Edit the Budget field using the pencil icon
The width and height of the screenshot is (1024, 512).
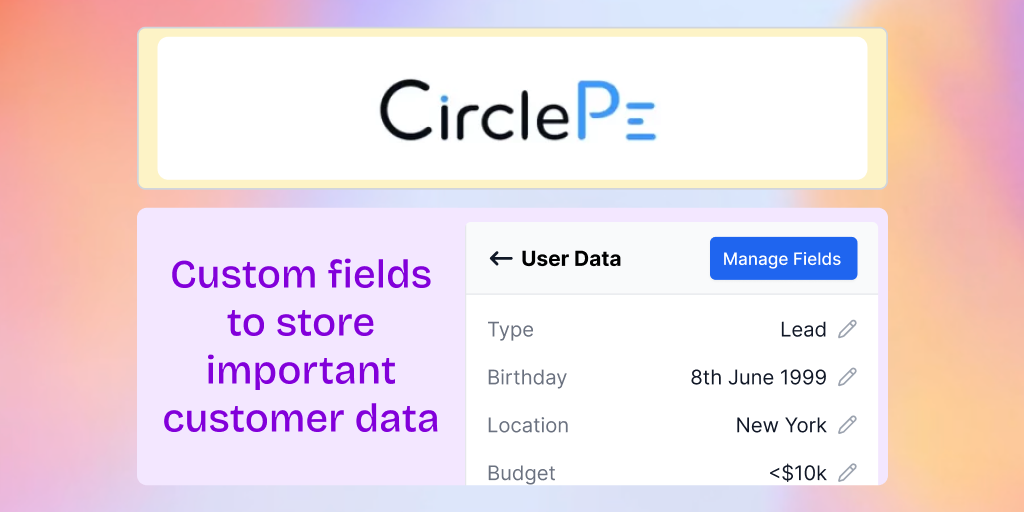point(847,472)
